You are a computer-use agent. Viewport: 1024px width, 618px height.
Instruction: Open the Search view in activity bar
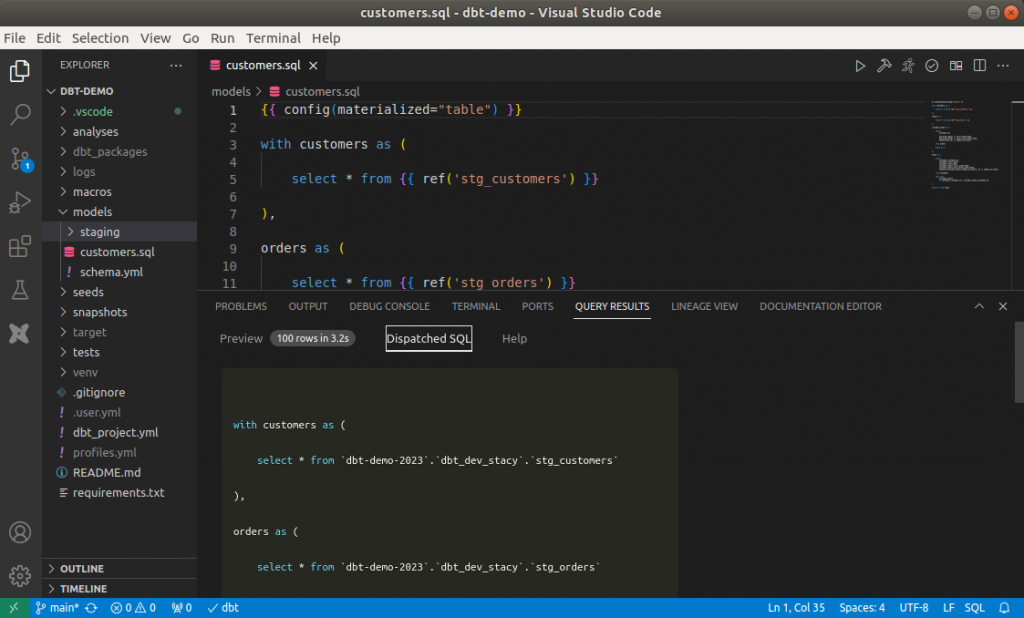pyautogui.click(x=20, y=114)
